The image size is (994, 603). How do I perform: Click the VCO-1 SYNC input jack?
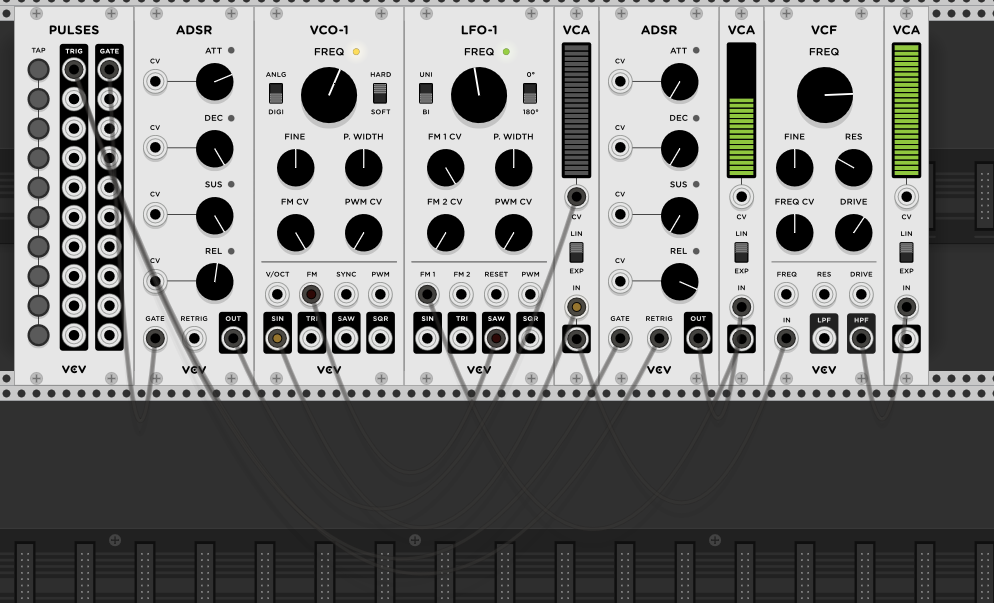pos(346,294)
